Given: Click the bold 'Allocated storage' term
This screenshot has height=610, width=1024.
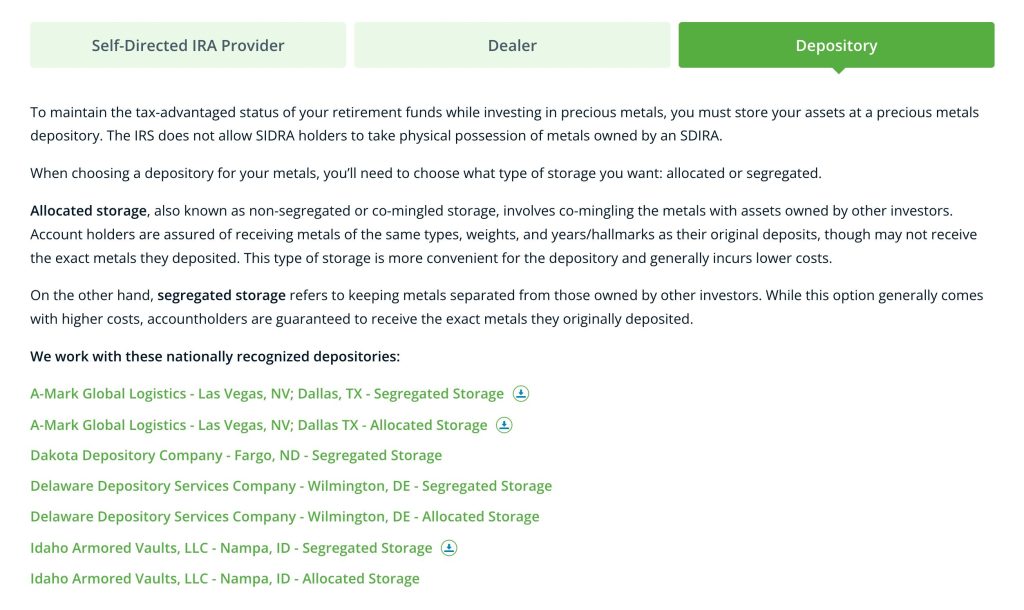Looking at the screenshot, I should [x=88, y=211].
